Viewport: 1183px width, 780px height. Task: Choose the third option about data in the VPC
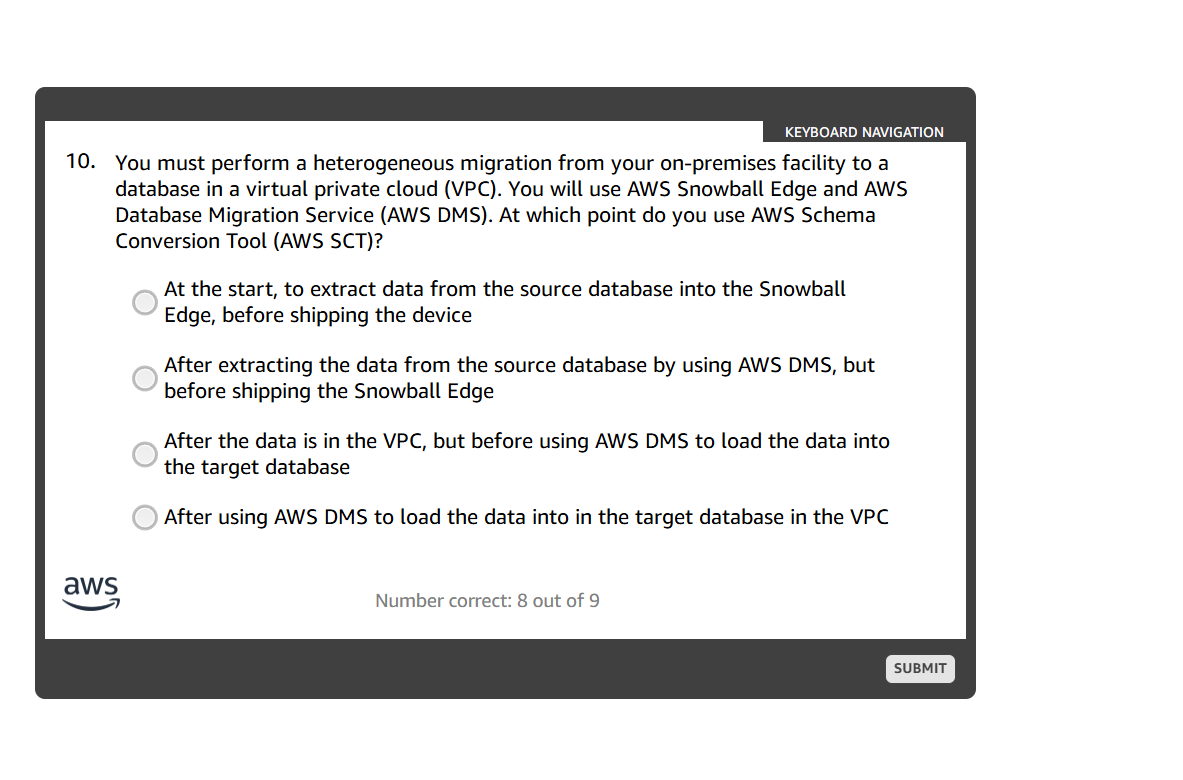pos(144,454)
